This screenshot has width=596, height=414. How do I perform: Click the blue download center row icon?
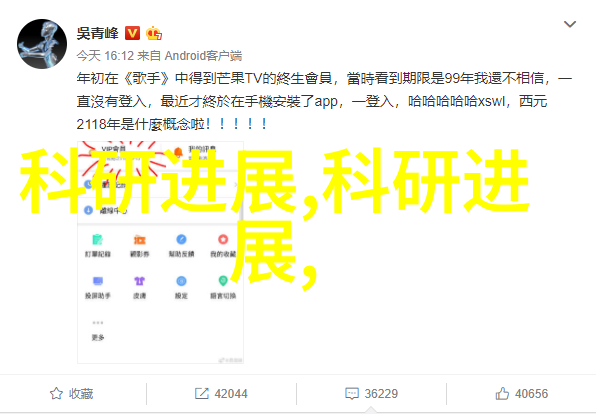pos(88,210)
